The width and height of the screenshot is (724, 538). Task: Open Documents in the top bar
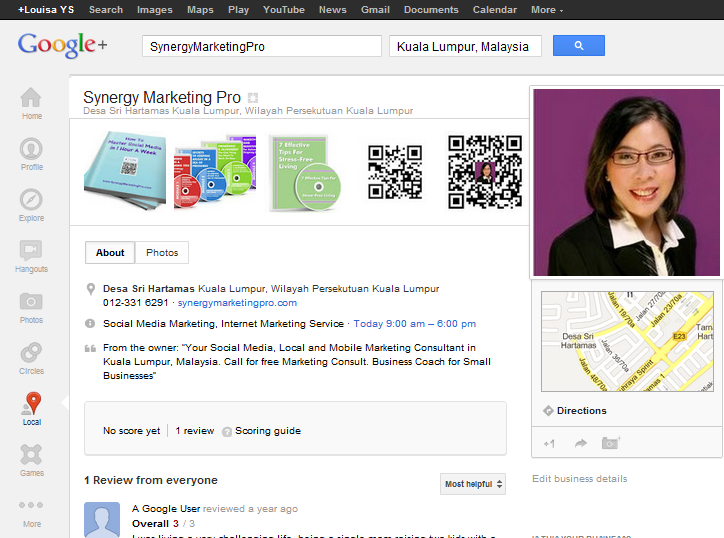coord(431,10)
